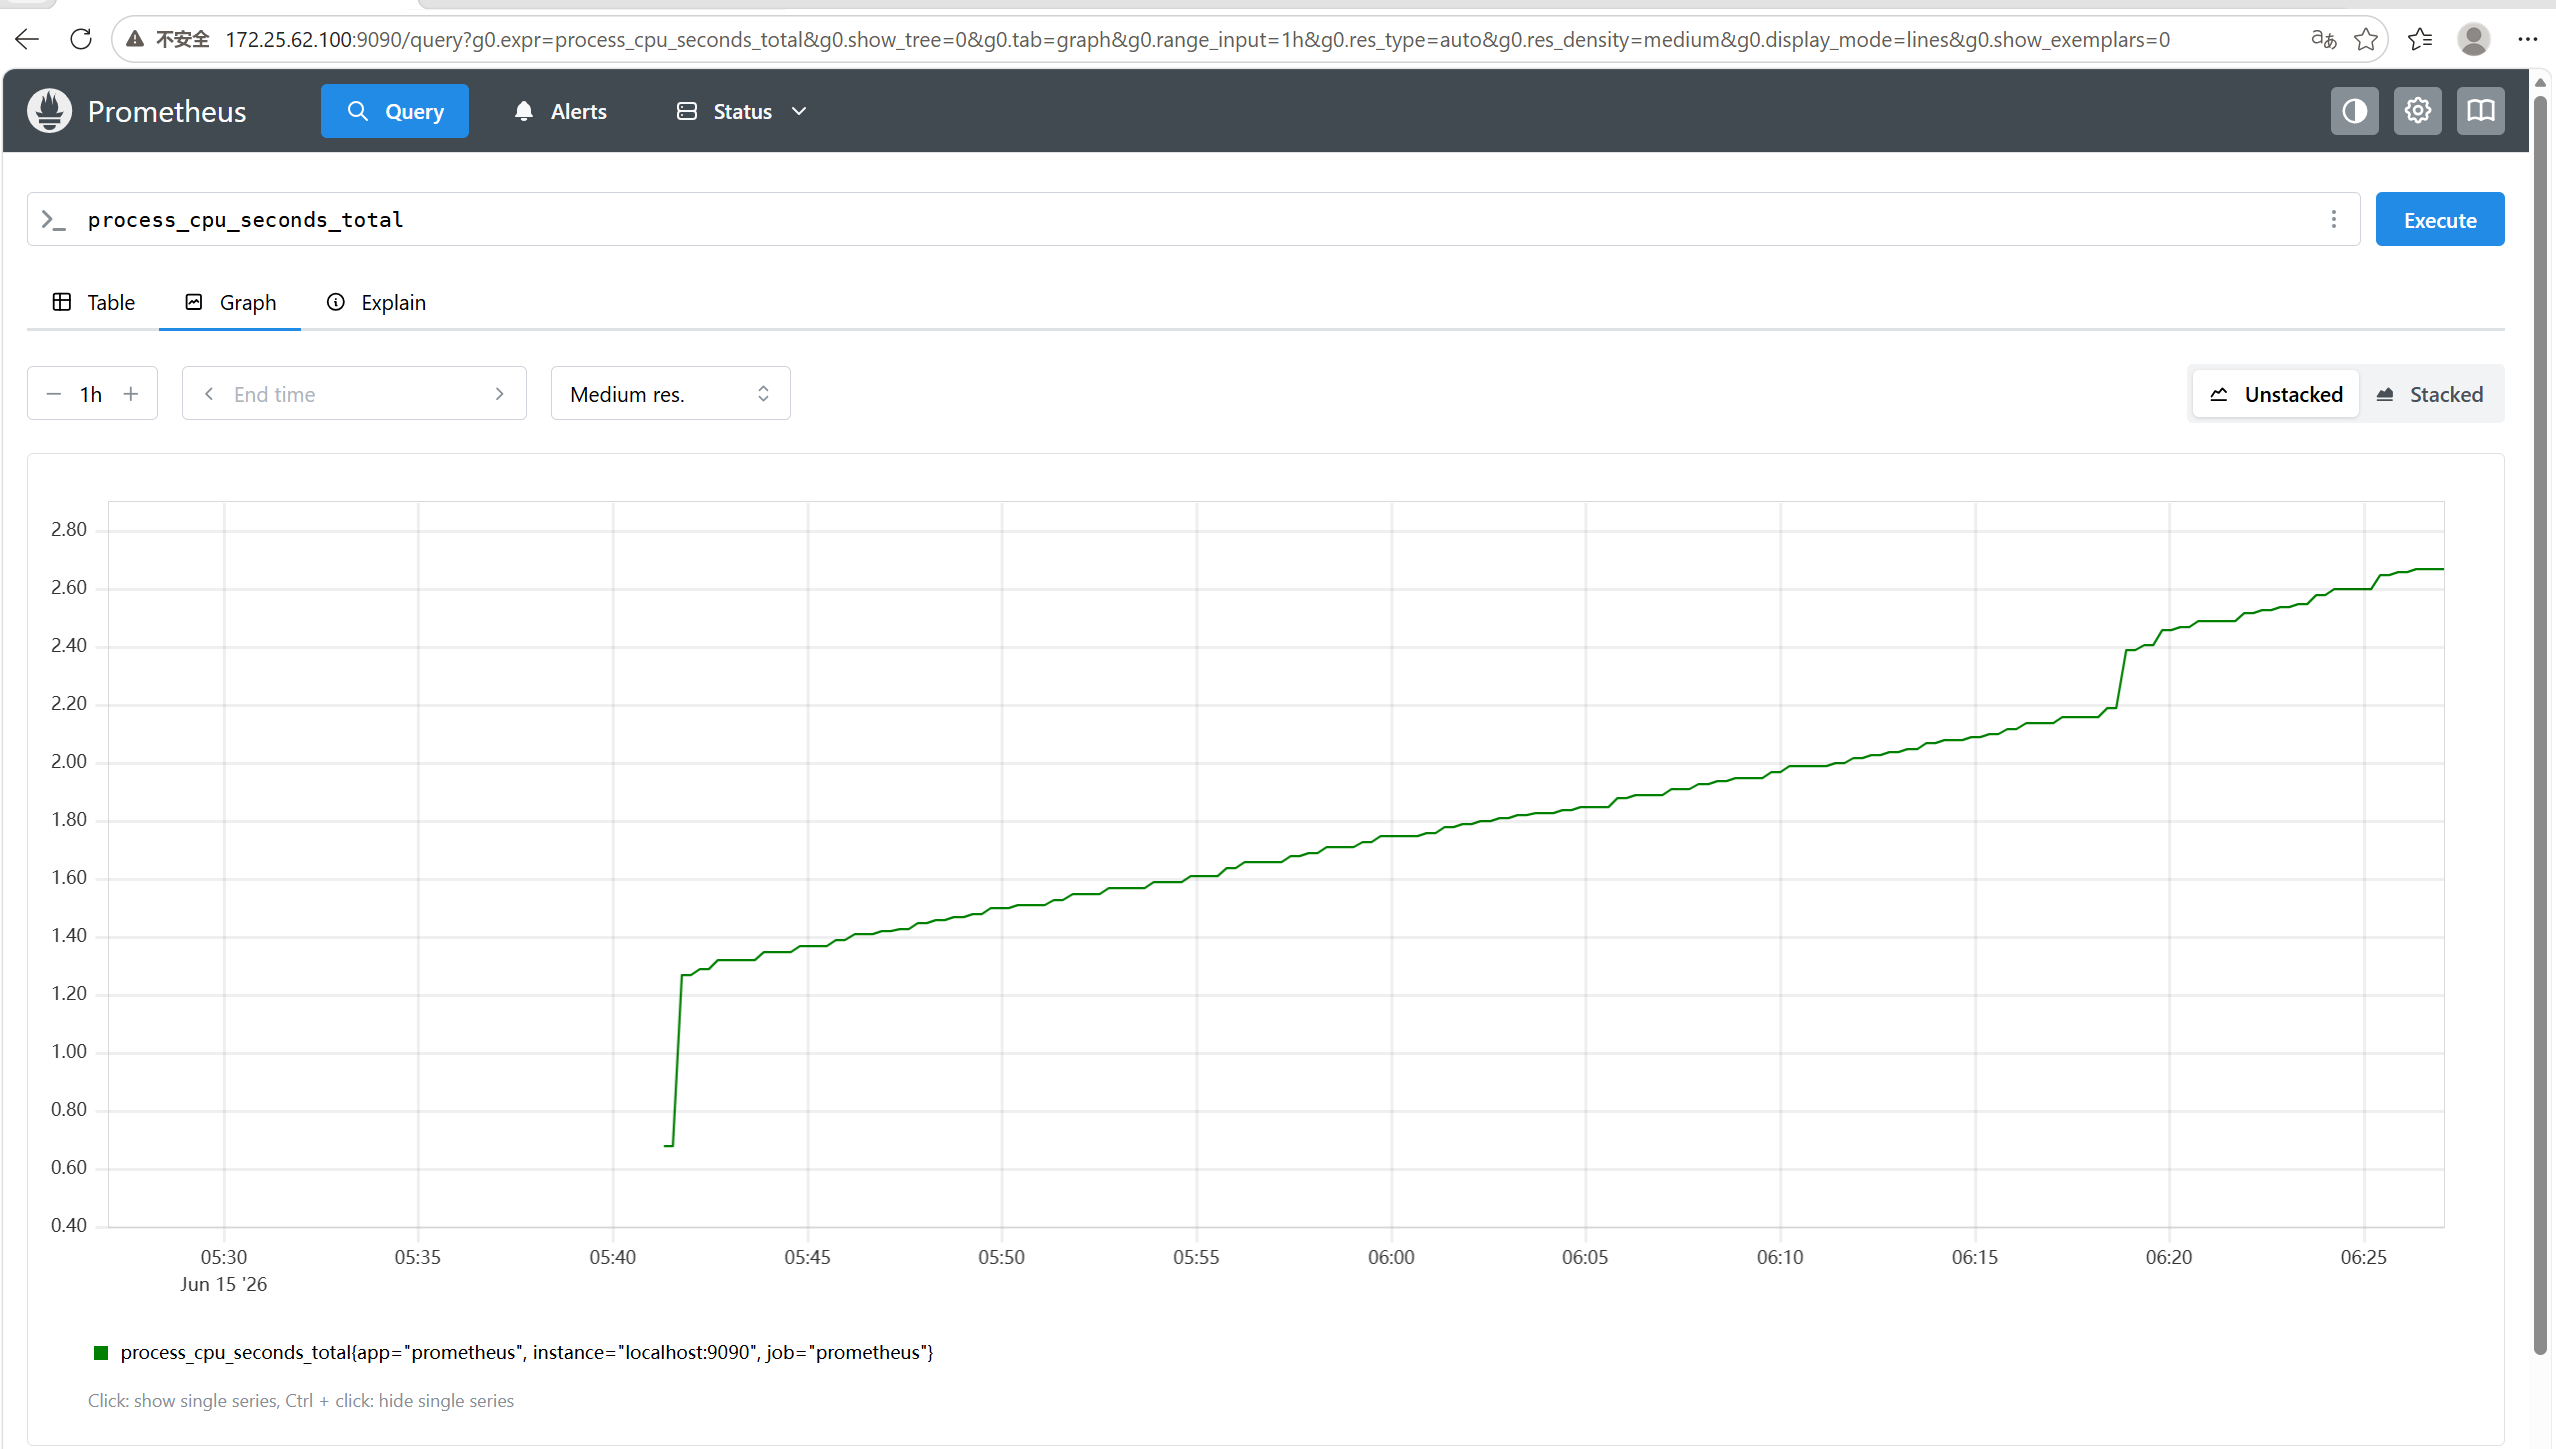Click the 1h range input
Viewport: 2556px width, 1449px height.
click(92, 394)
